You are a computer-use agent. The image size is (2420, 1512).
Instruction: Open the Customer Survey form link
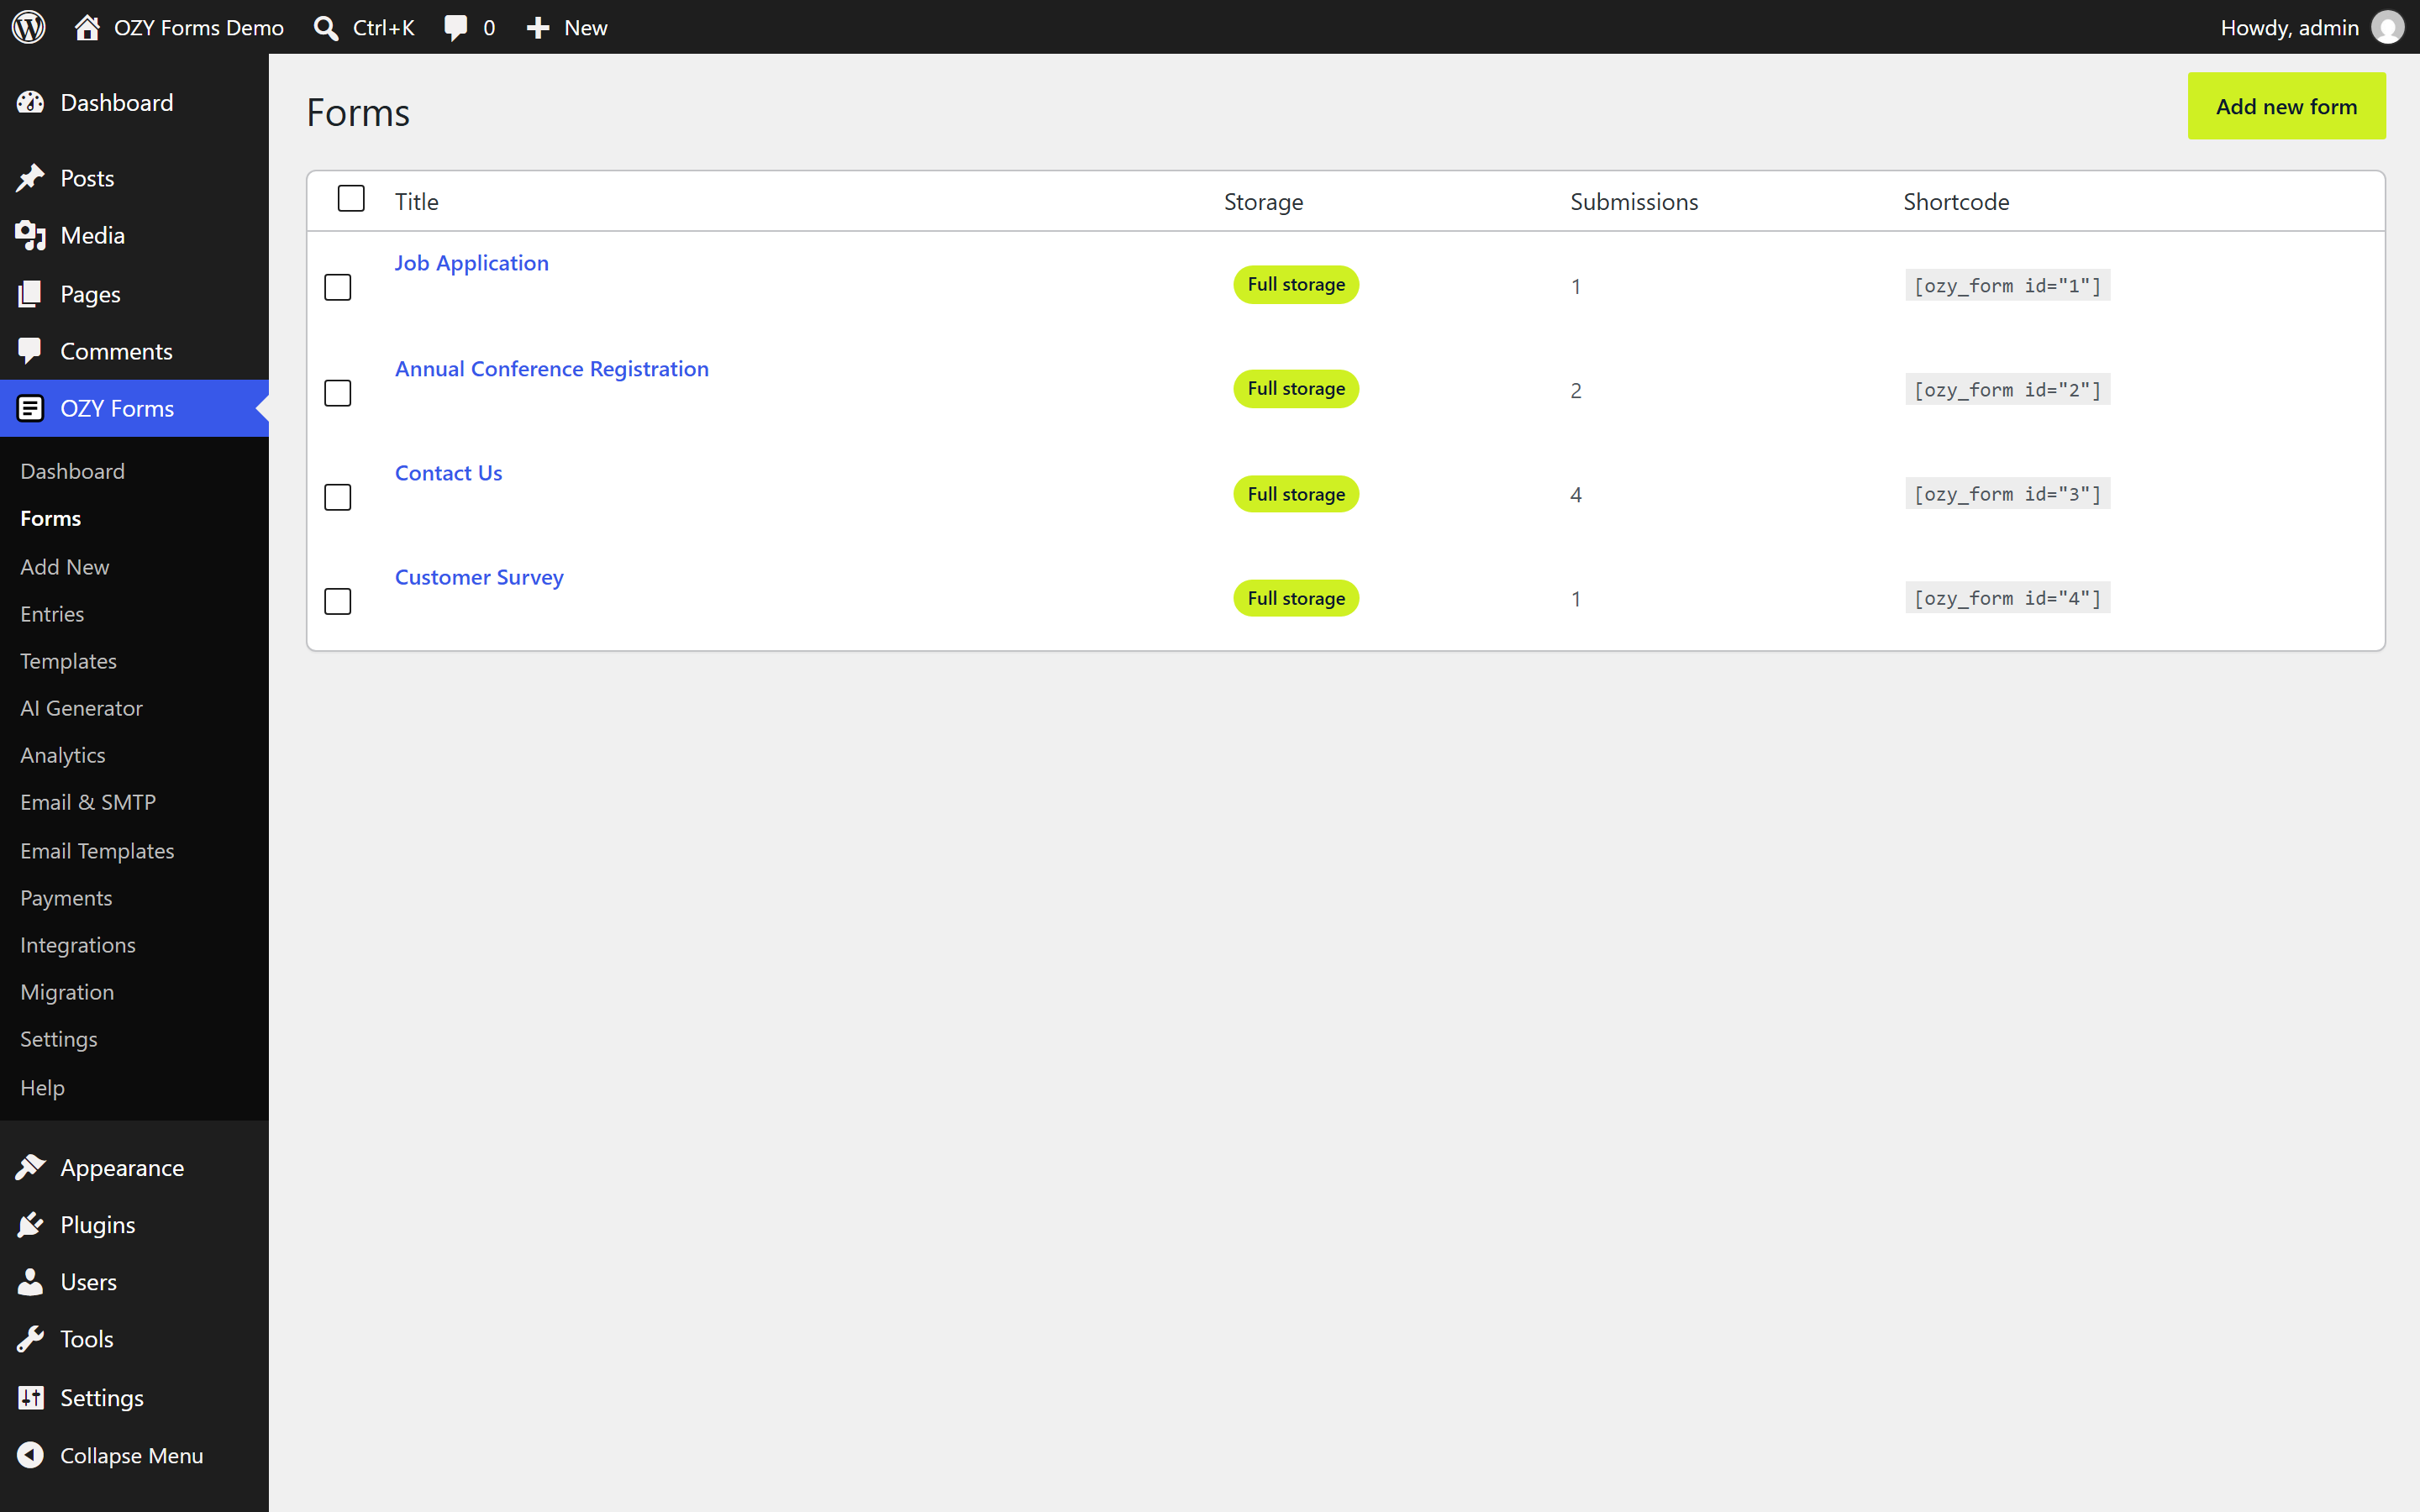(x=479, y=577)
